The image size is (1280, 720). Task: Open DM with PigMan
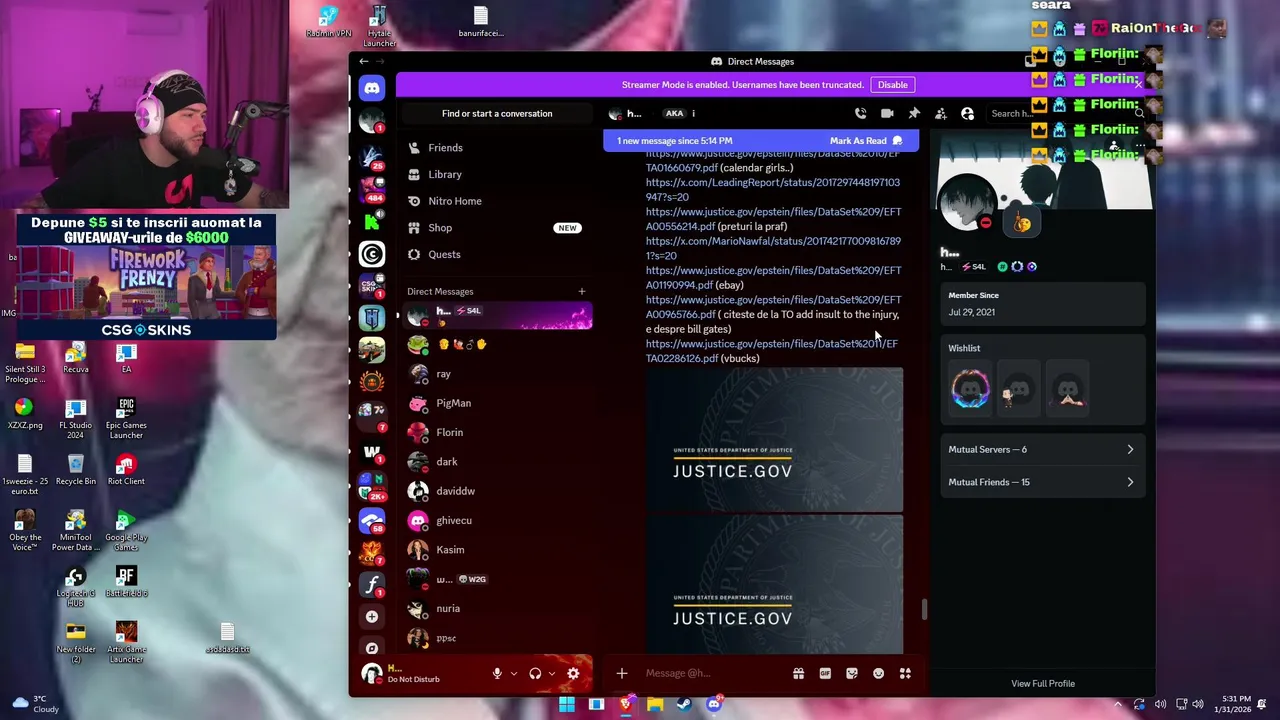coord(498,403)
